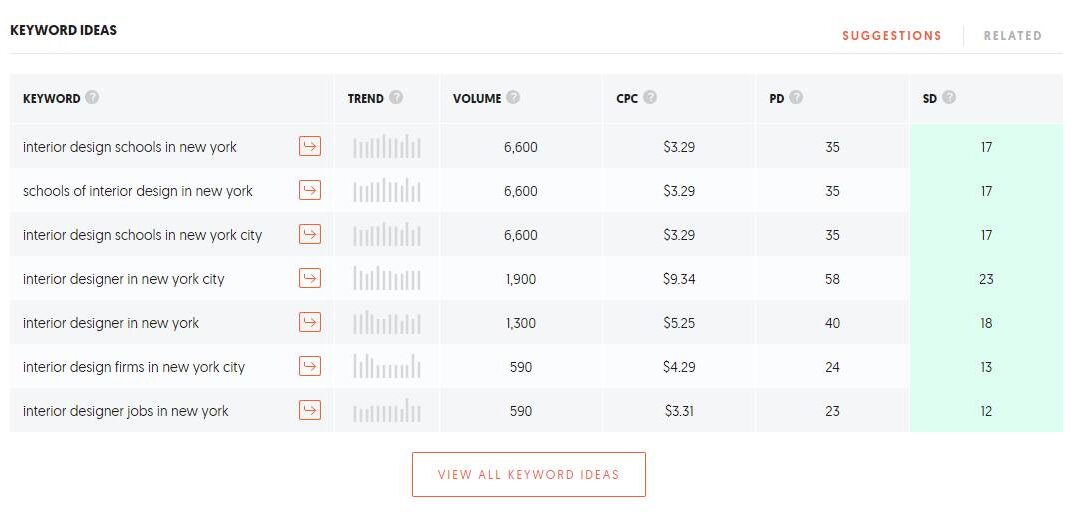Click arrow icon next to 'interior designer in new york'
Image resolution: width=1080 pixels, height=514 pixels.
tap(310, 323)
